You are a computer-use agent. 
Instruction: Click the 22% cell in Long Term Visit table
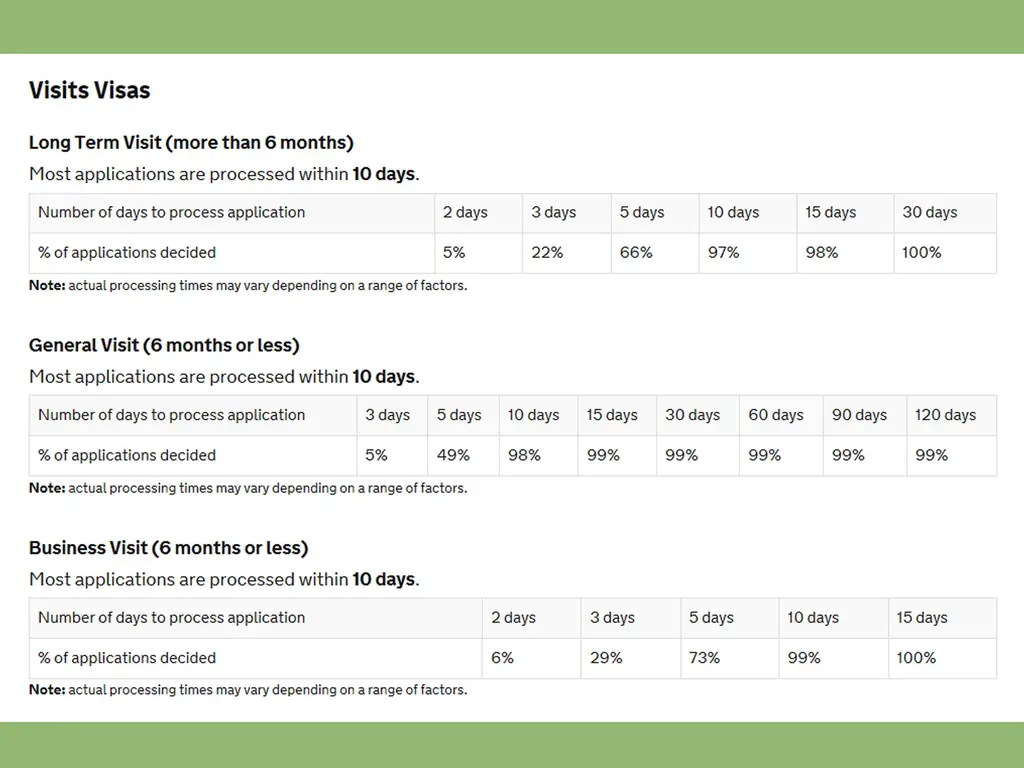(x=547, y=253)
